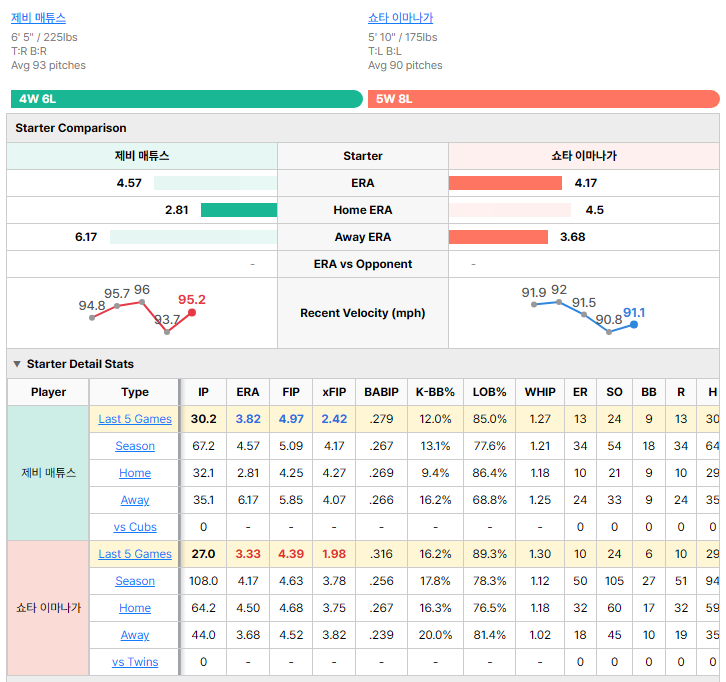
Task: Collapse the Starter Detail Stats section
Action: coord(17,364)
